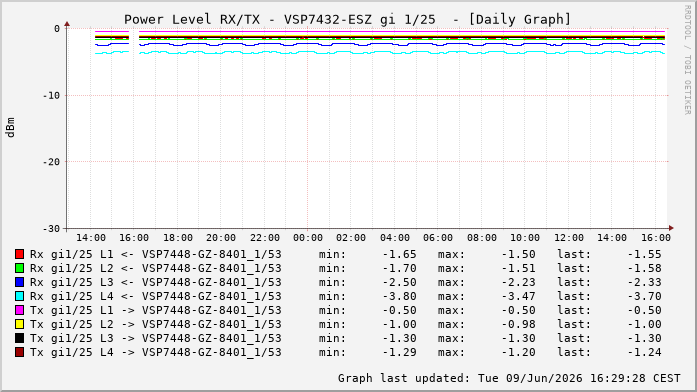Click the Tx gi1/25 L3 legend label

coord(156,338)
